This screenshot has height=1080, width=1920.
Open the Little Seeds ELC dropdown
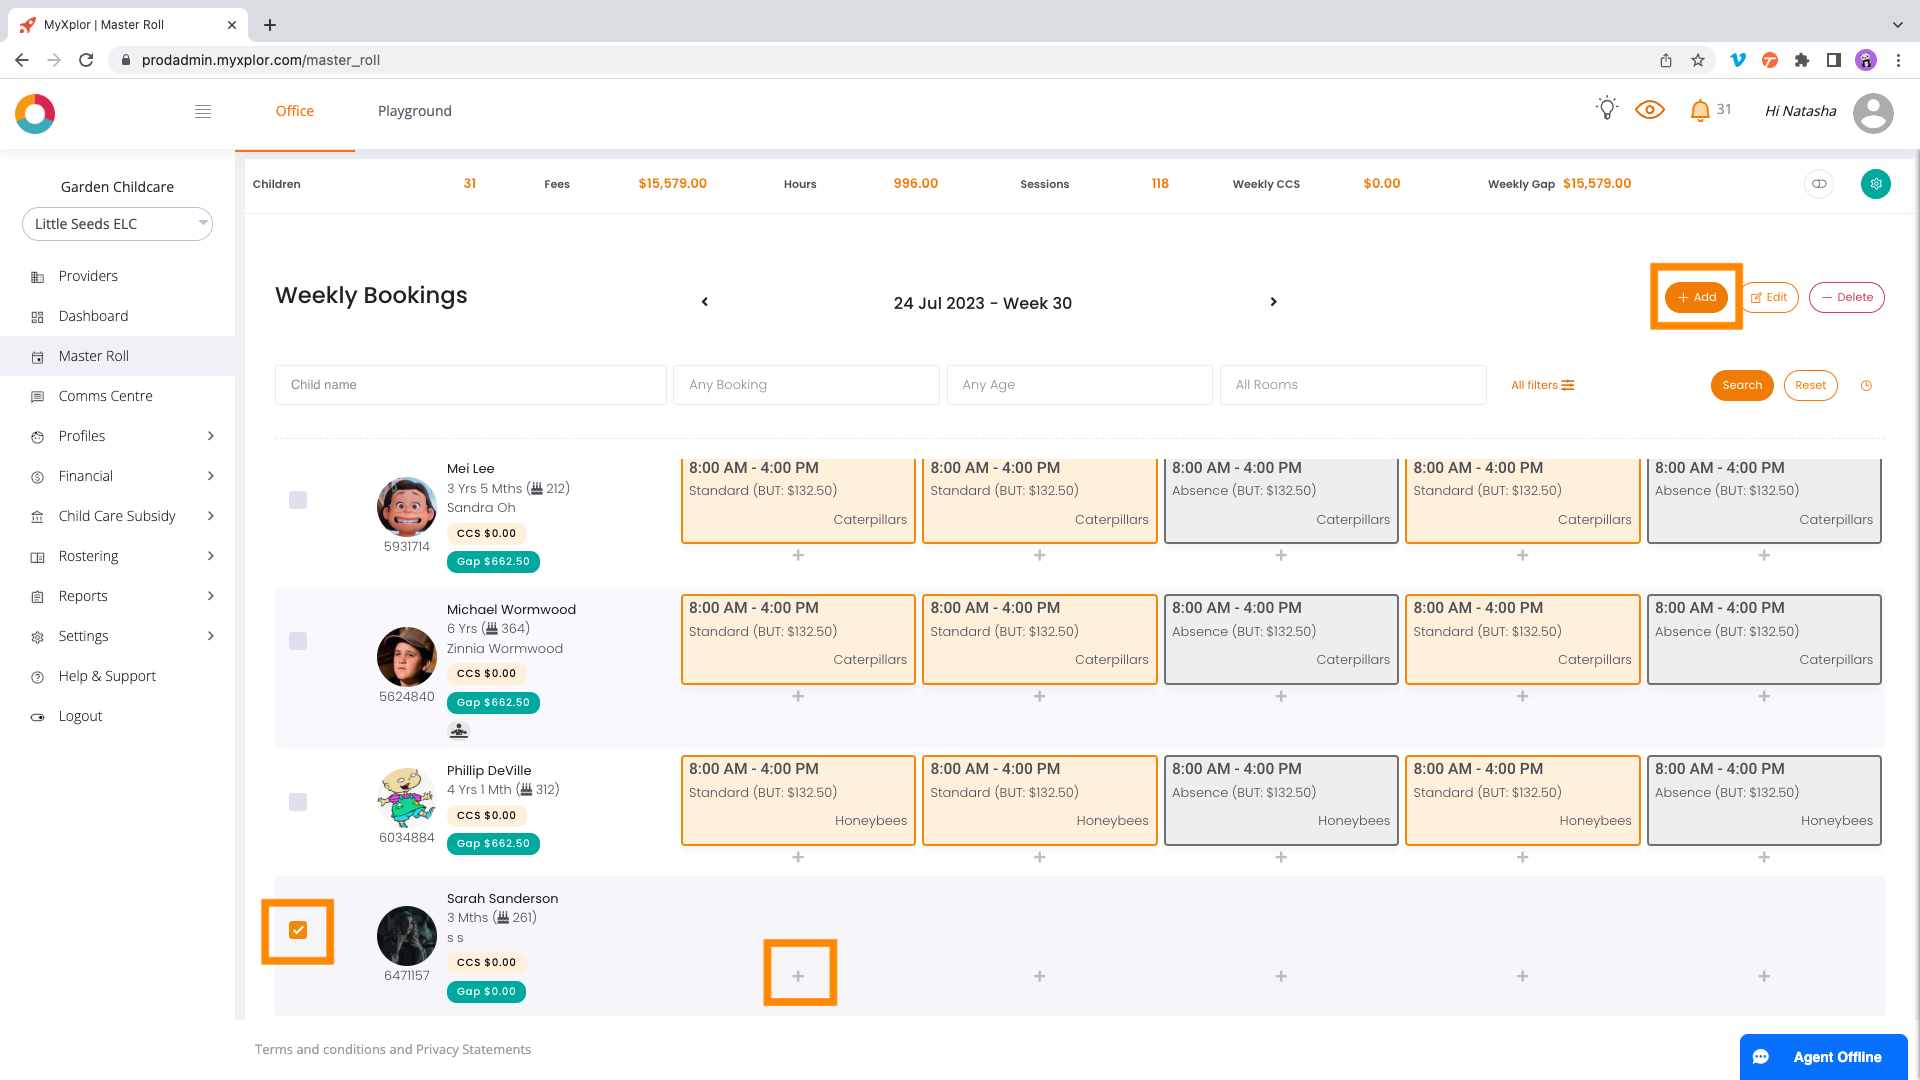[117, 224]
